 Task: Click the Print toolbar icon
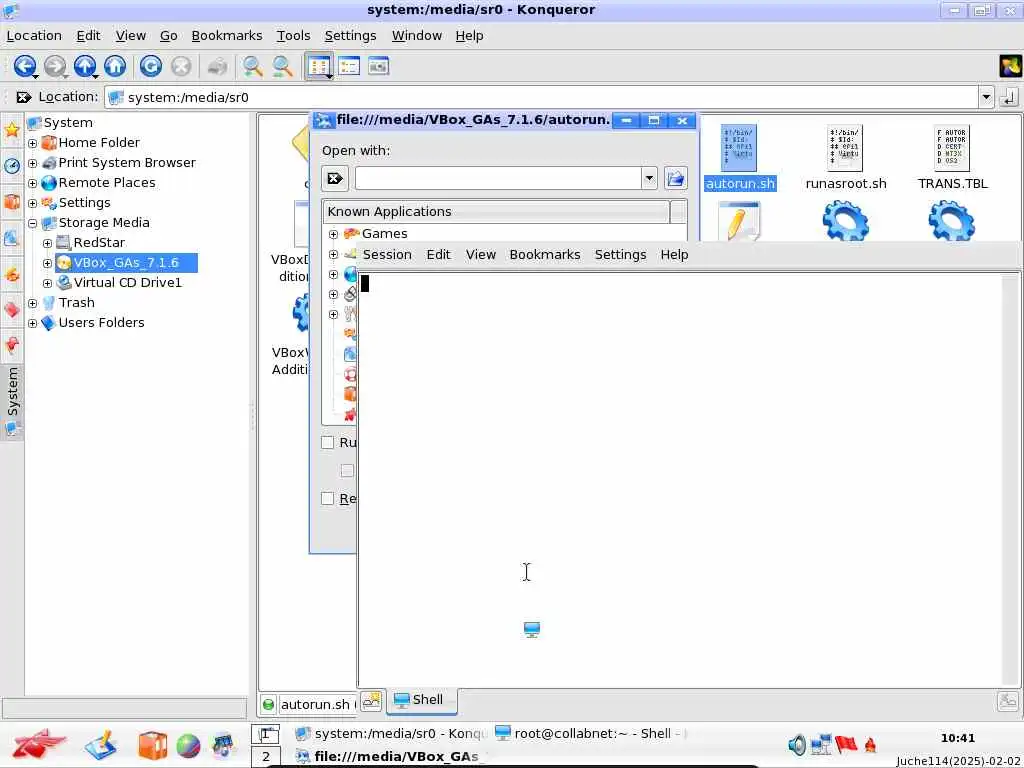click(x=217, y=66)
